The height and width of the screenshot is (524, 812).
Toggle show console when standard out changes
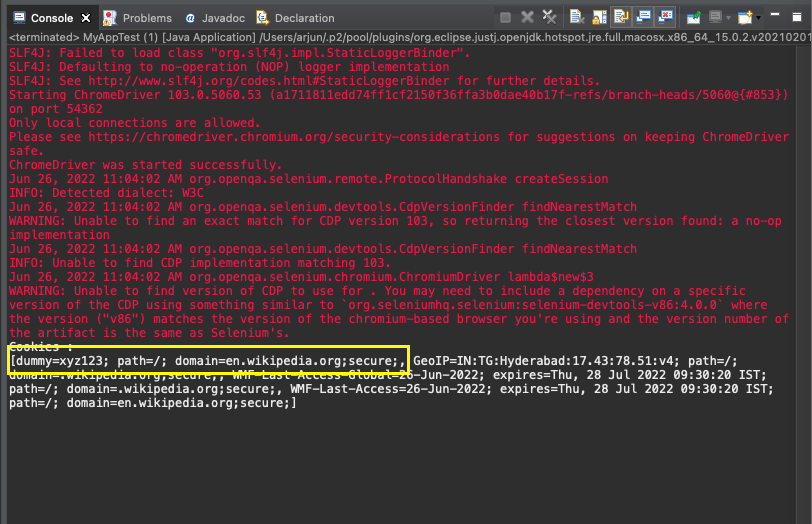coord(644,17)
